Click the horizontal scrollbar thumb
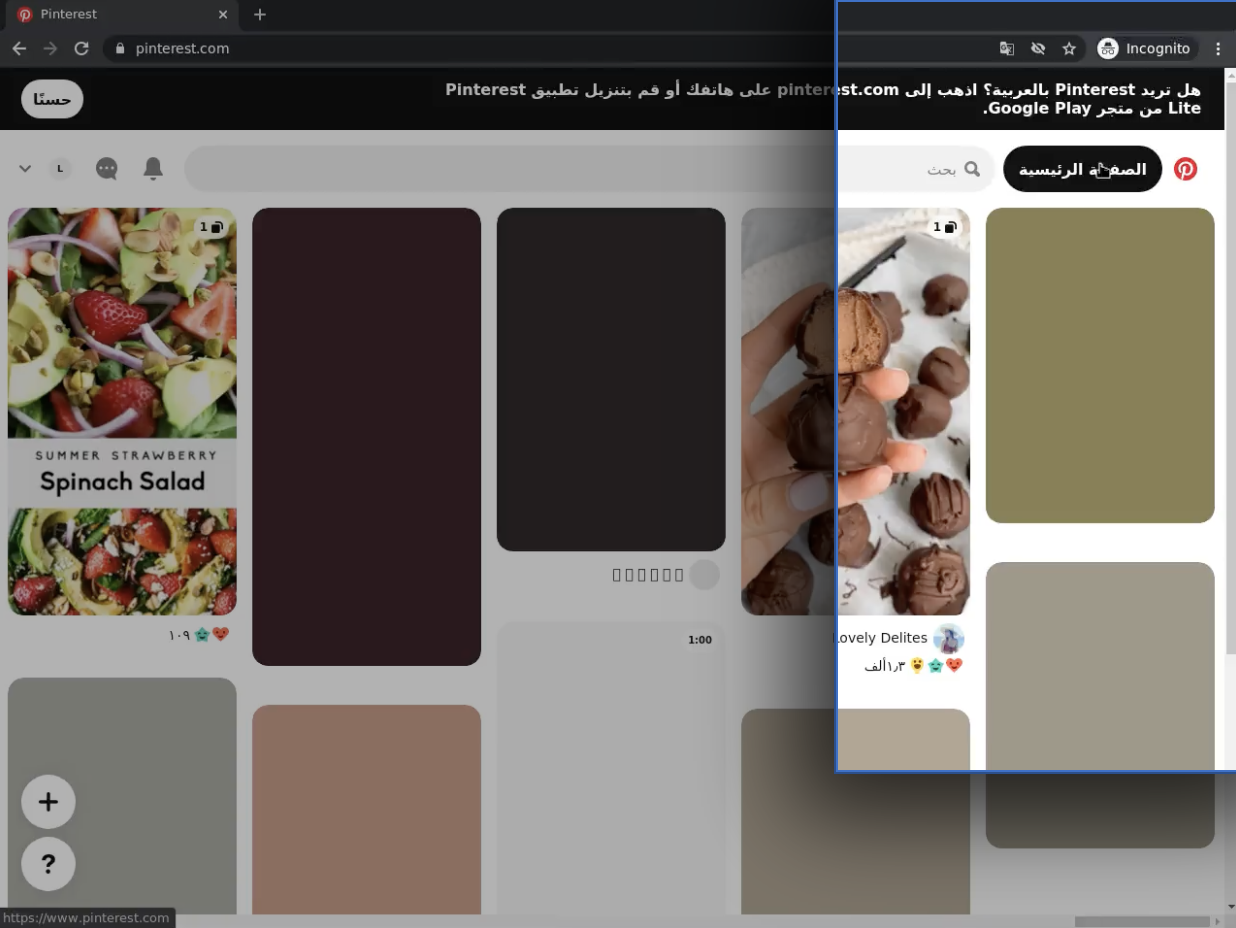1236x928 pixels. coord(1142,921)
